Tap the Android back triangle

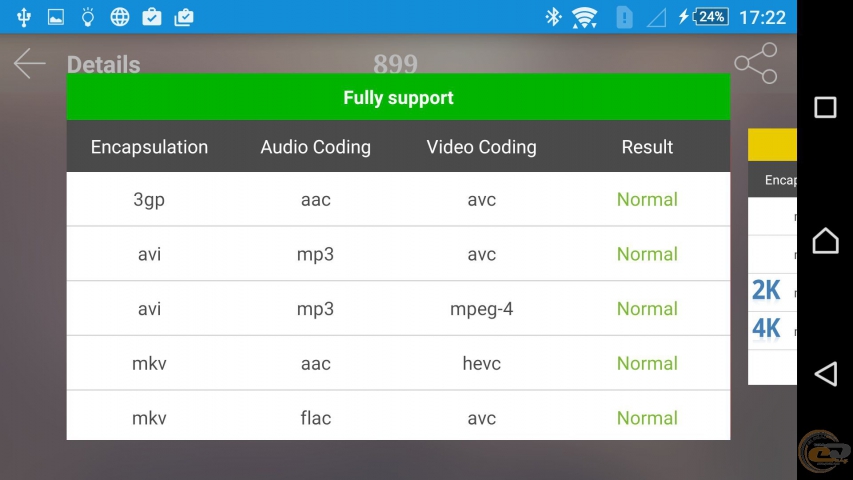click(825, 374)
